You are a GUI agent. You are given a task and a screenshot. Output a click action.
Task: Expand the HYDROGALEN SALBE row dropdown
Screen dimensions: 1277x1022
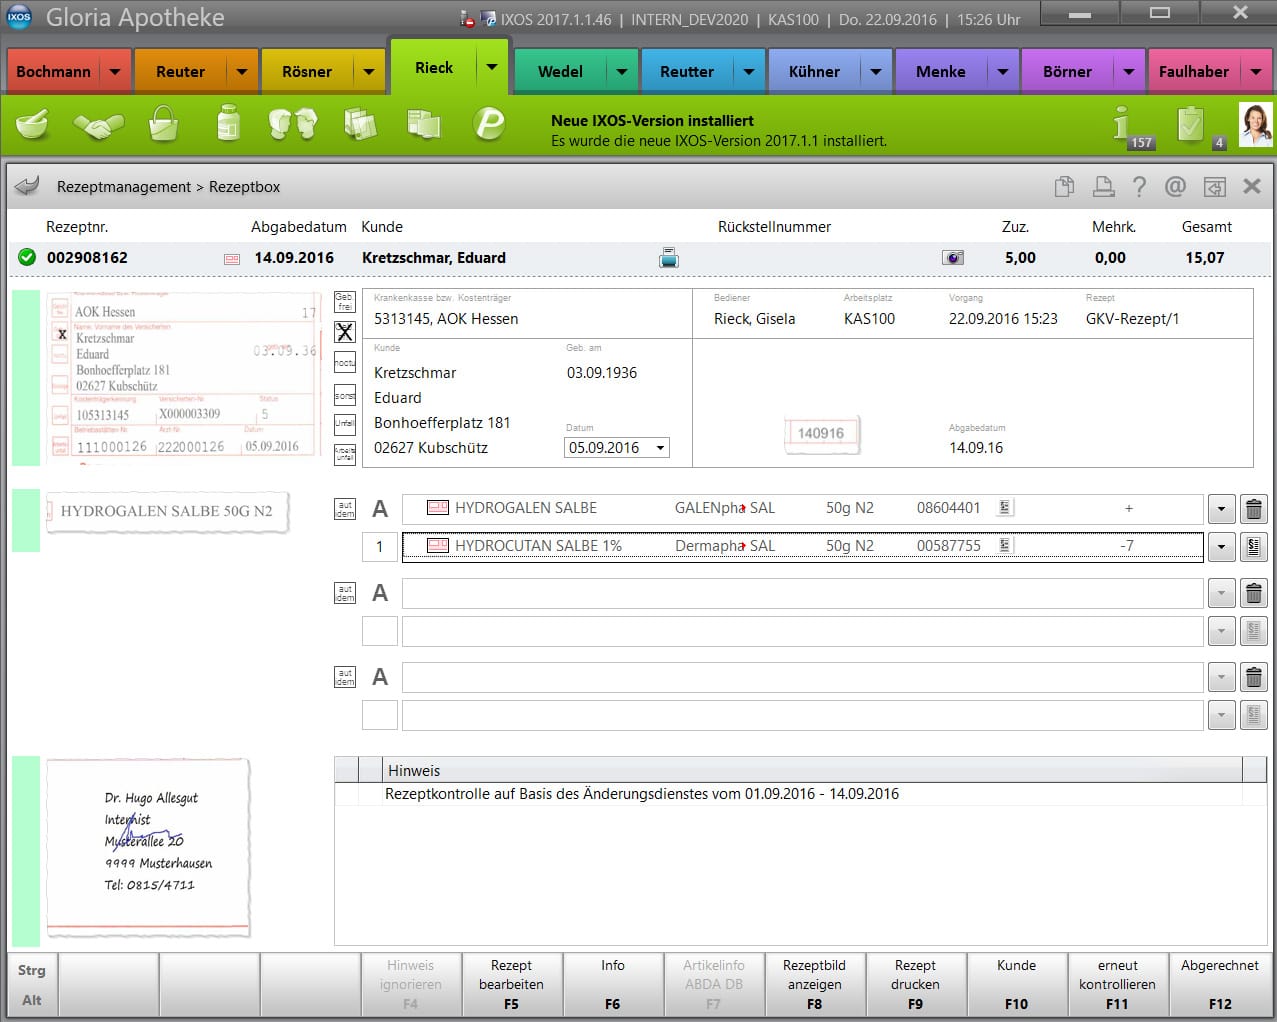click(1221, 509)
